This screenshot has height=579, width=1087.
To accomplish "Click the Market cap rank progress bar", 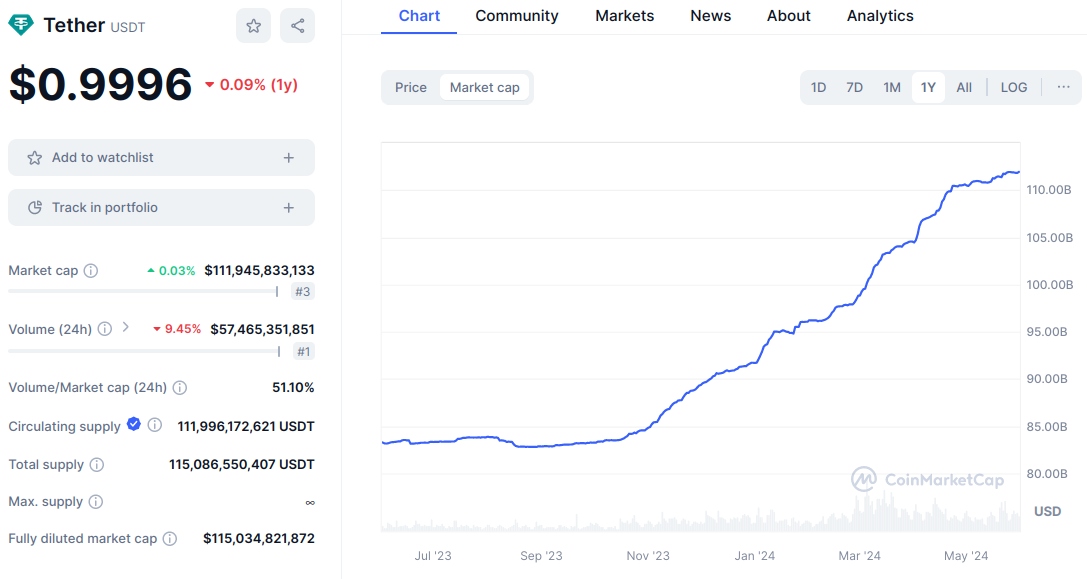I will pyautogui.click(x=144, y=292).
